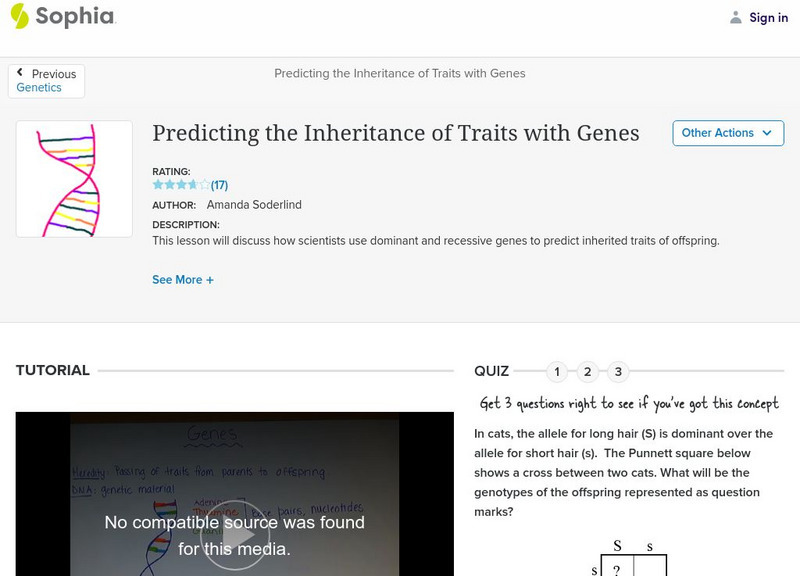This screenshot has width=800, height=576.
Task: Click the Sophia logo icon
Action: point(19,16)
